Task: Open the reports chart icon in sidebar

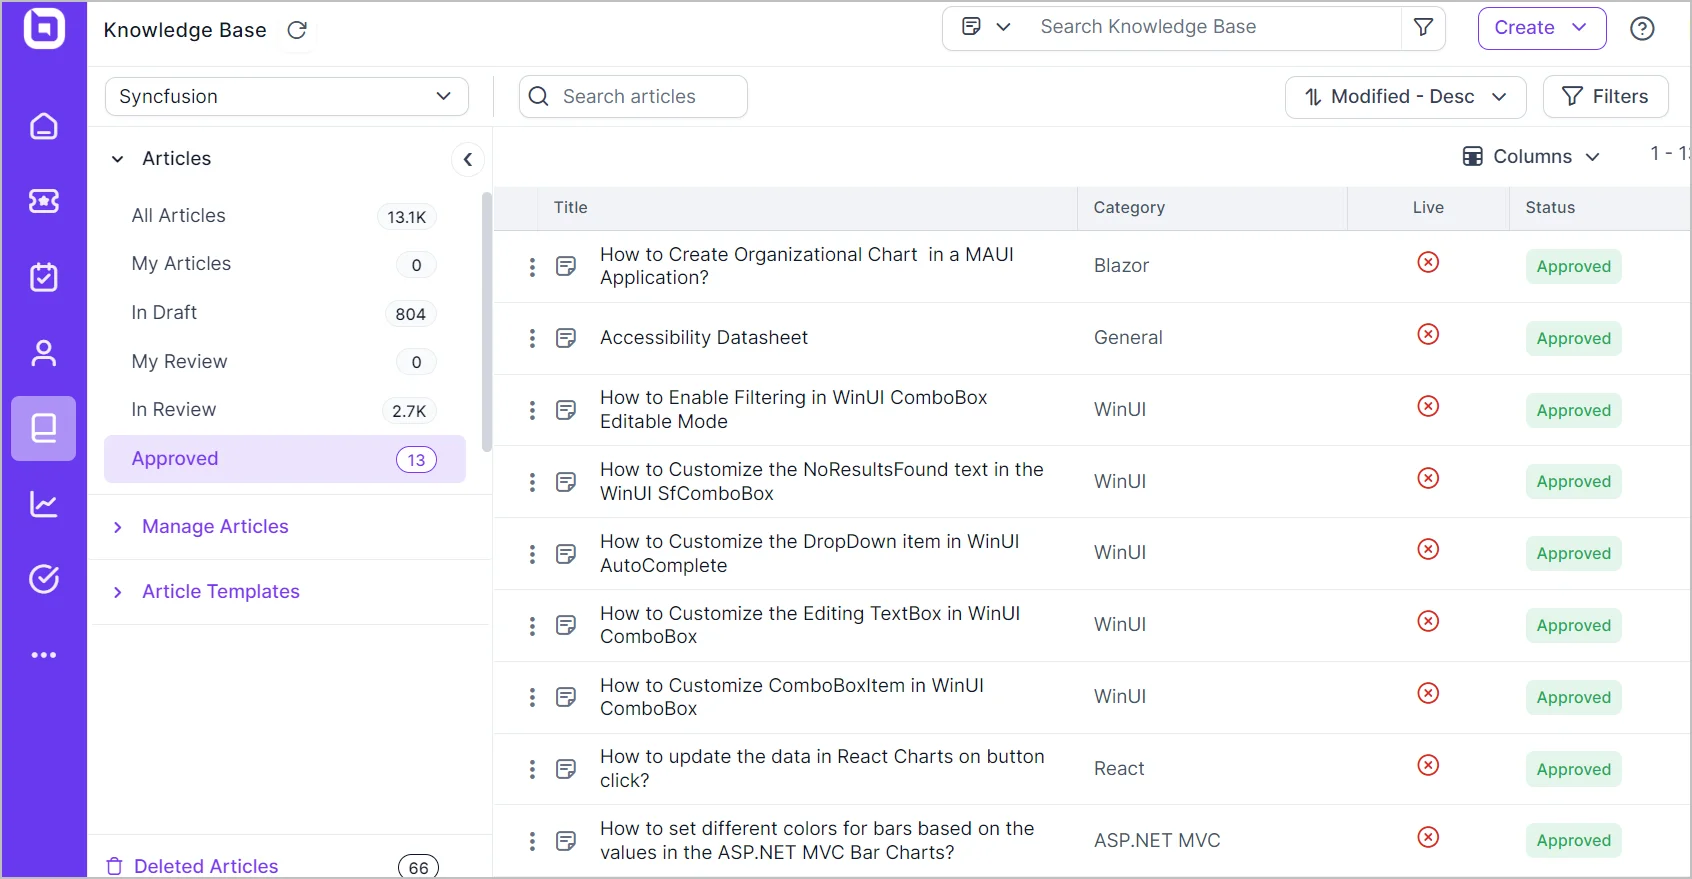Action: click(44, 504)
